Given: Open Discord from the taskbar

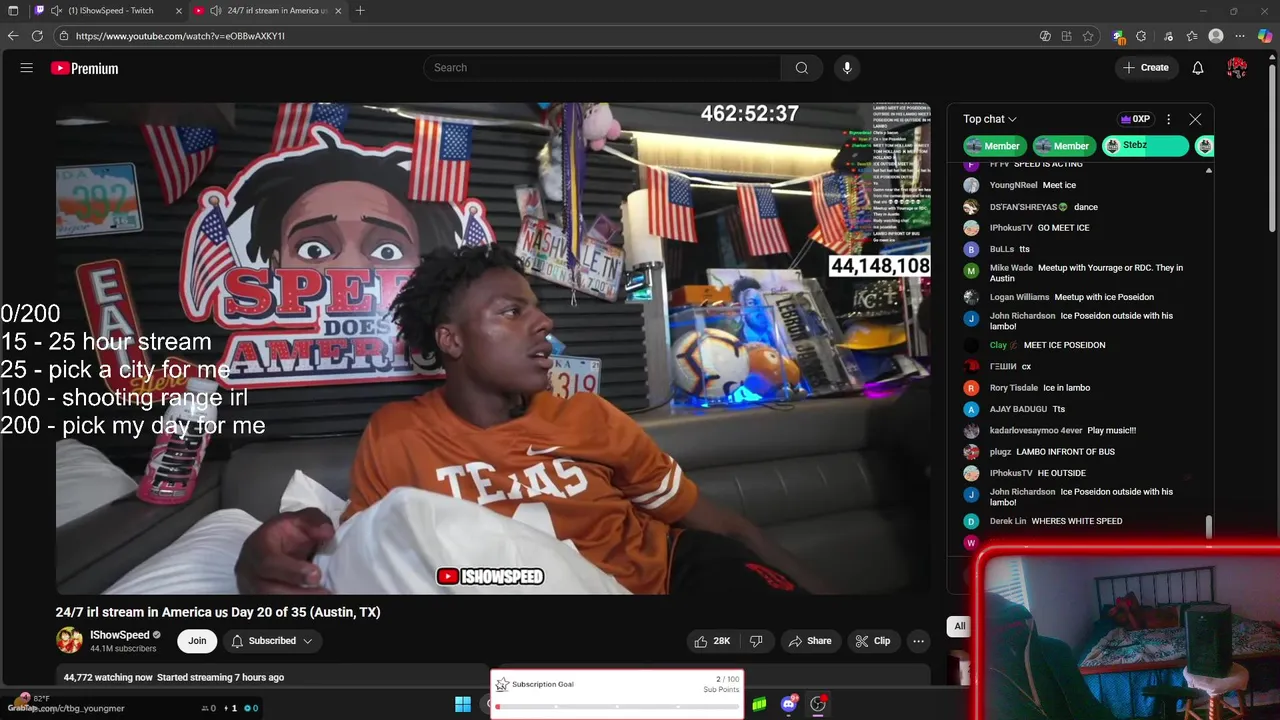Looking at the screenshot, I should pos(789,705).
